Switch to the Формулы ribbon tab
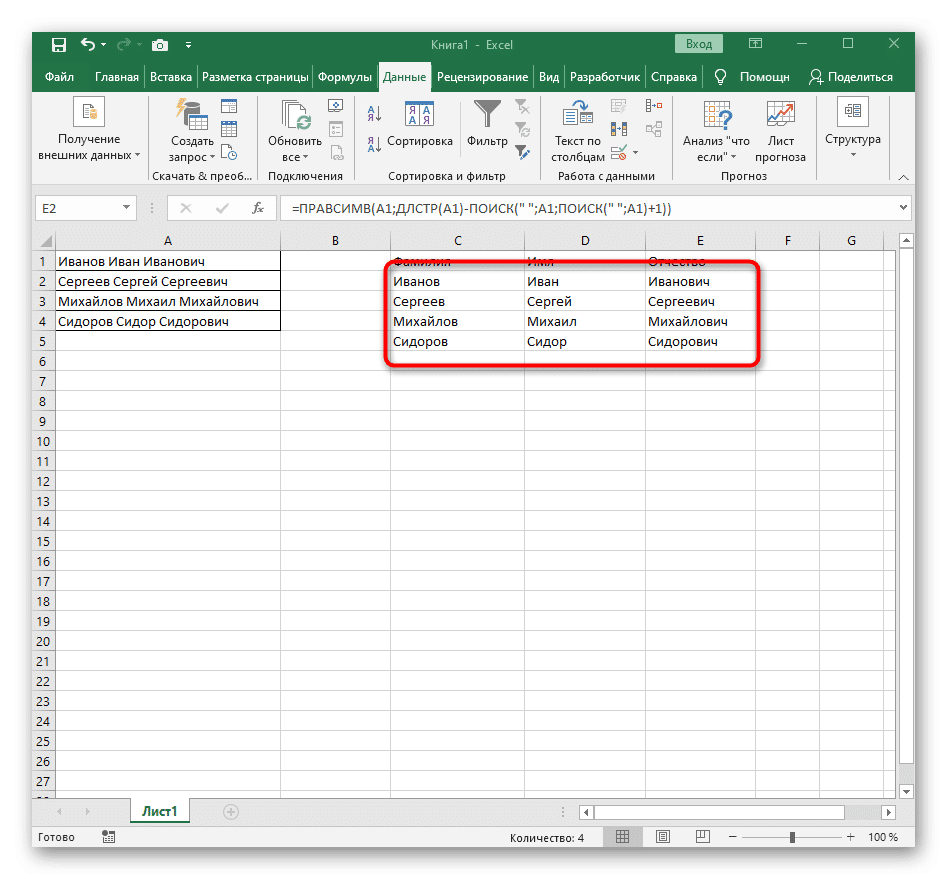947x879 pixels. (345, 76)
